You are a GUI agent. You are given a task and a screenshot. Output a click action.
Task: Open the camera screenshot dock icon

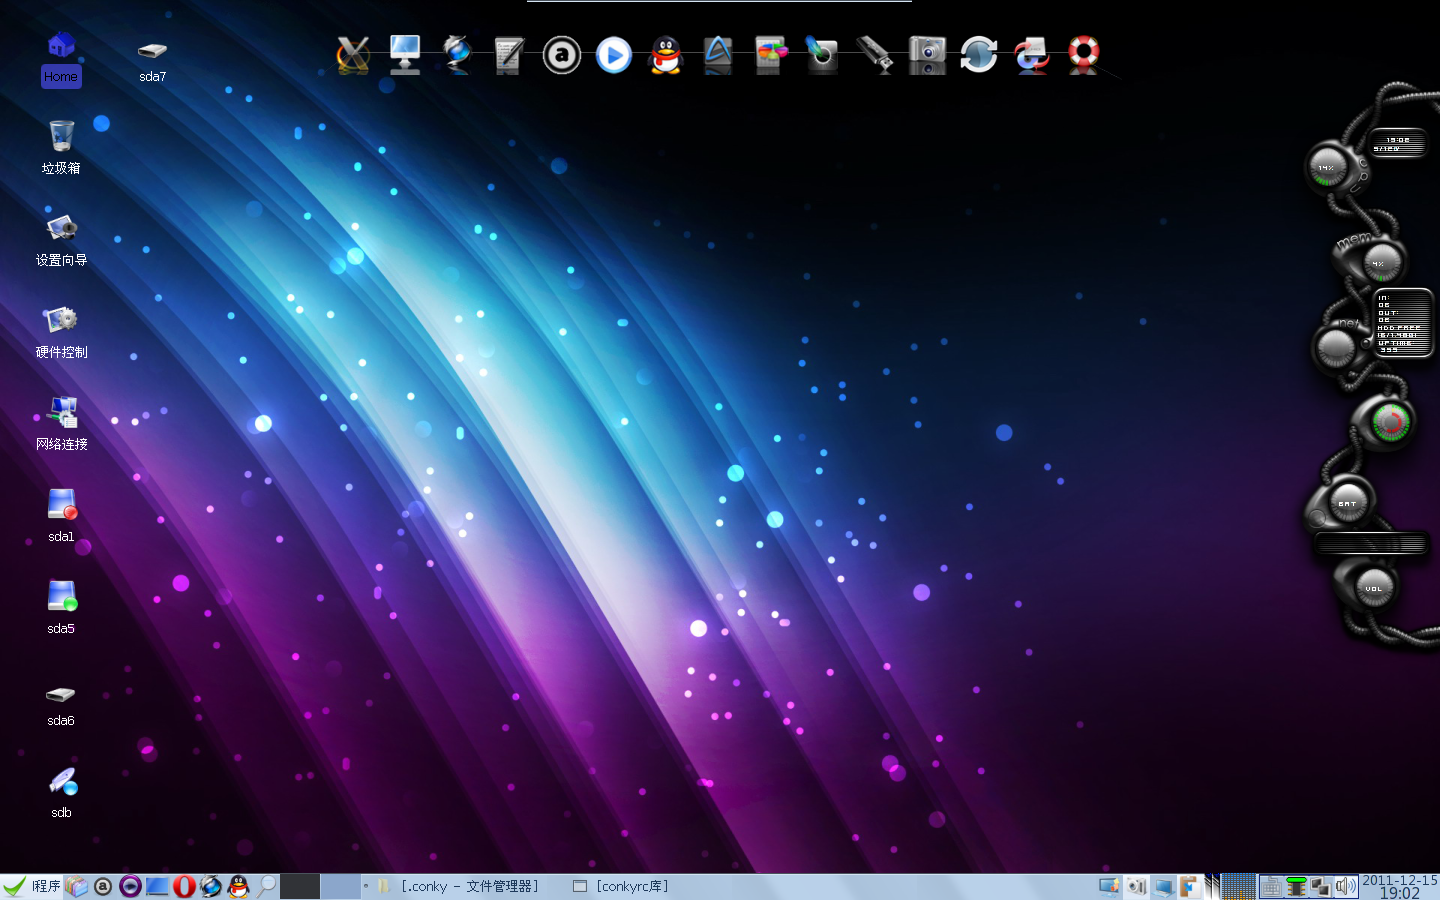[927, 55]
